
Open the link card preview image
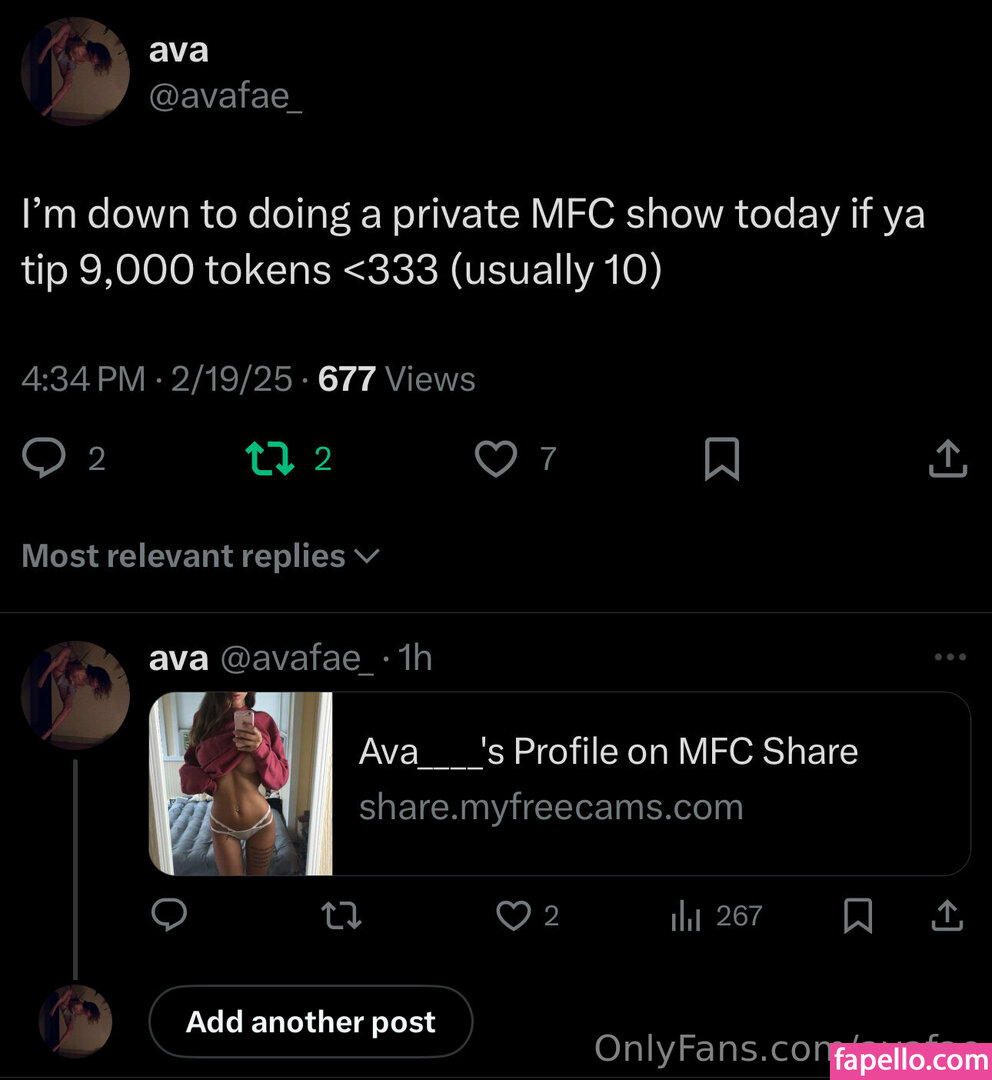tap(241, 783)
